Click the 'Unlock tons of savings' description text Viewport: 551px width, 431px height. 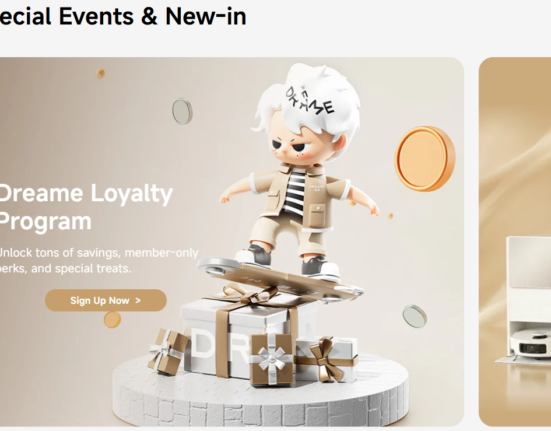point(99,260)
